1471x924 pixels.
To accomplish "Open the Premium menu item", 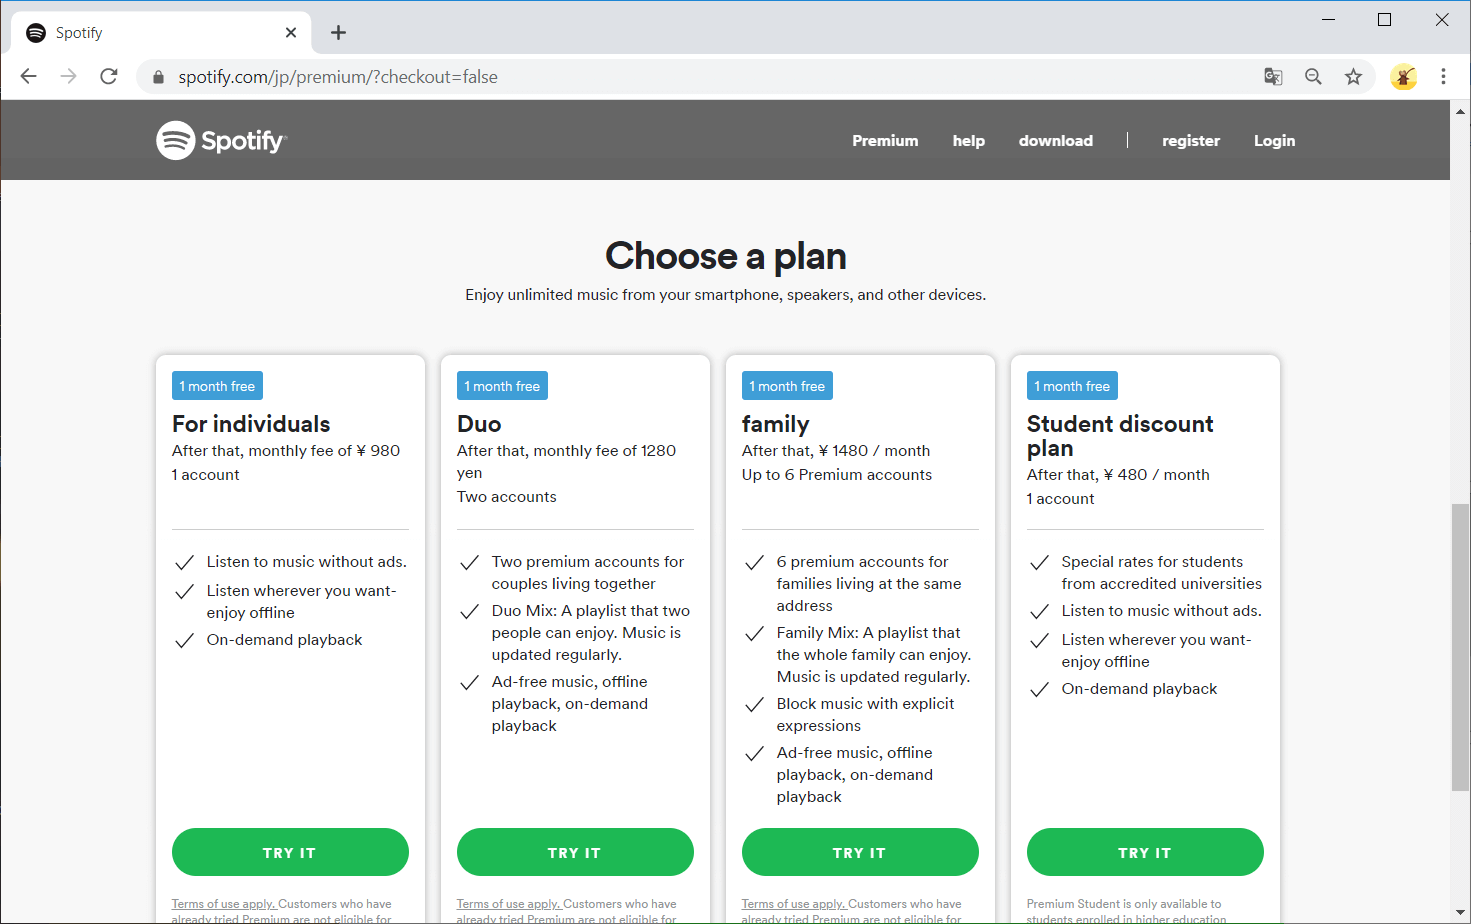I will click(x=885, y=141).
